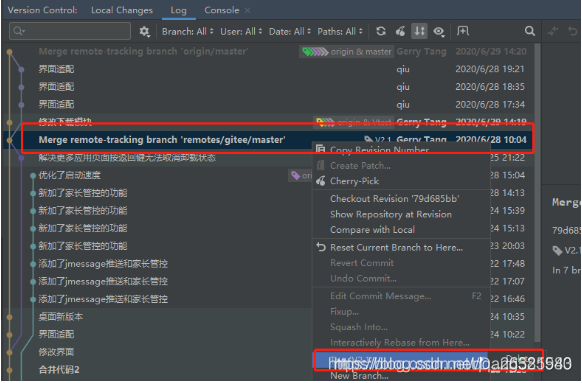Click the open new log tab icon
The width and height of the screenshot is (582, 383).
462,31
